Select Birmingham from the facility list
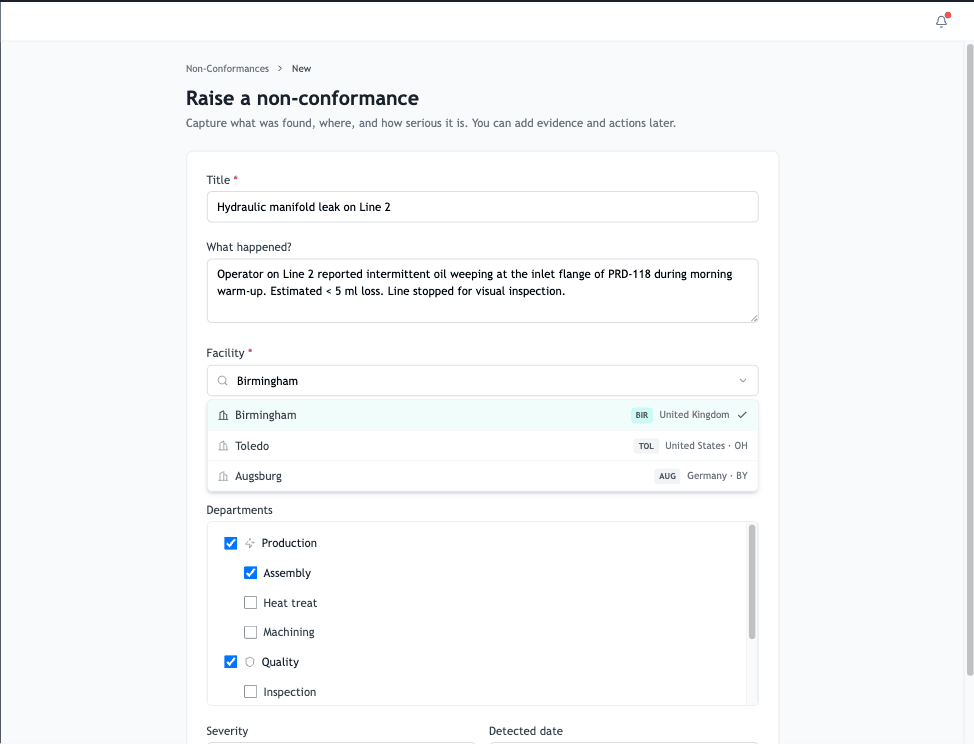The image size is (974, 744). coord(482,415)
